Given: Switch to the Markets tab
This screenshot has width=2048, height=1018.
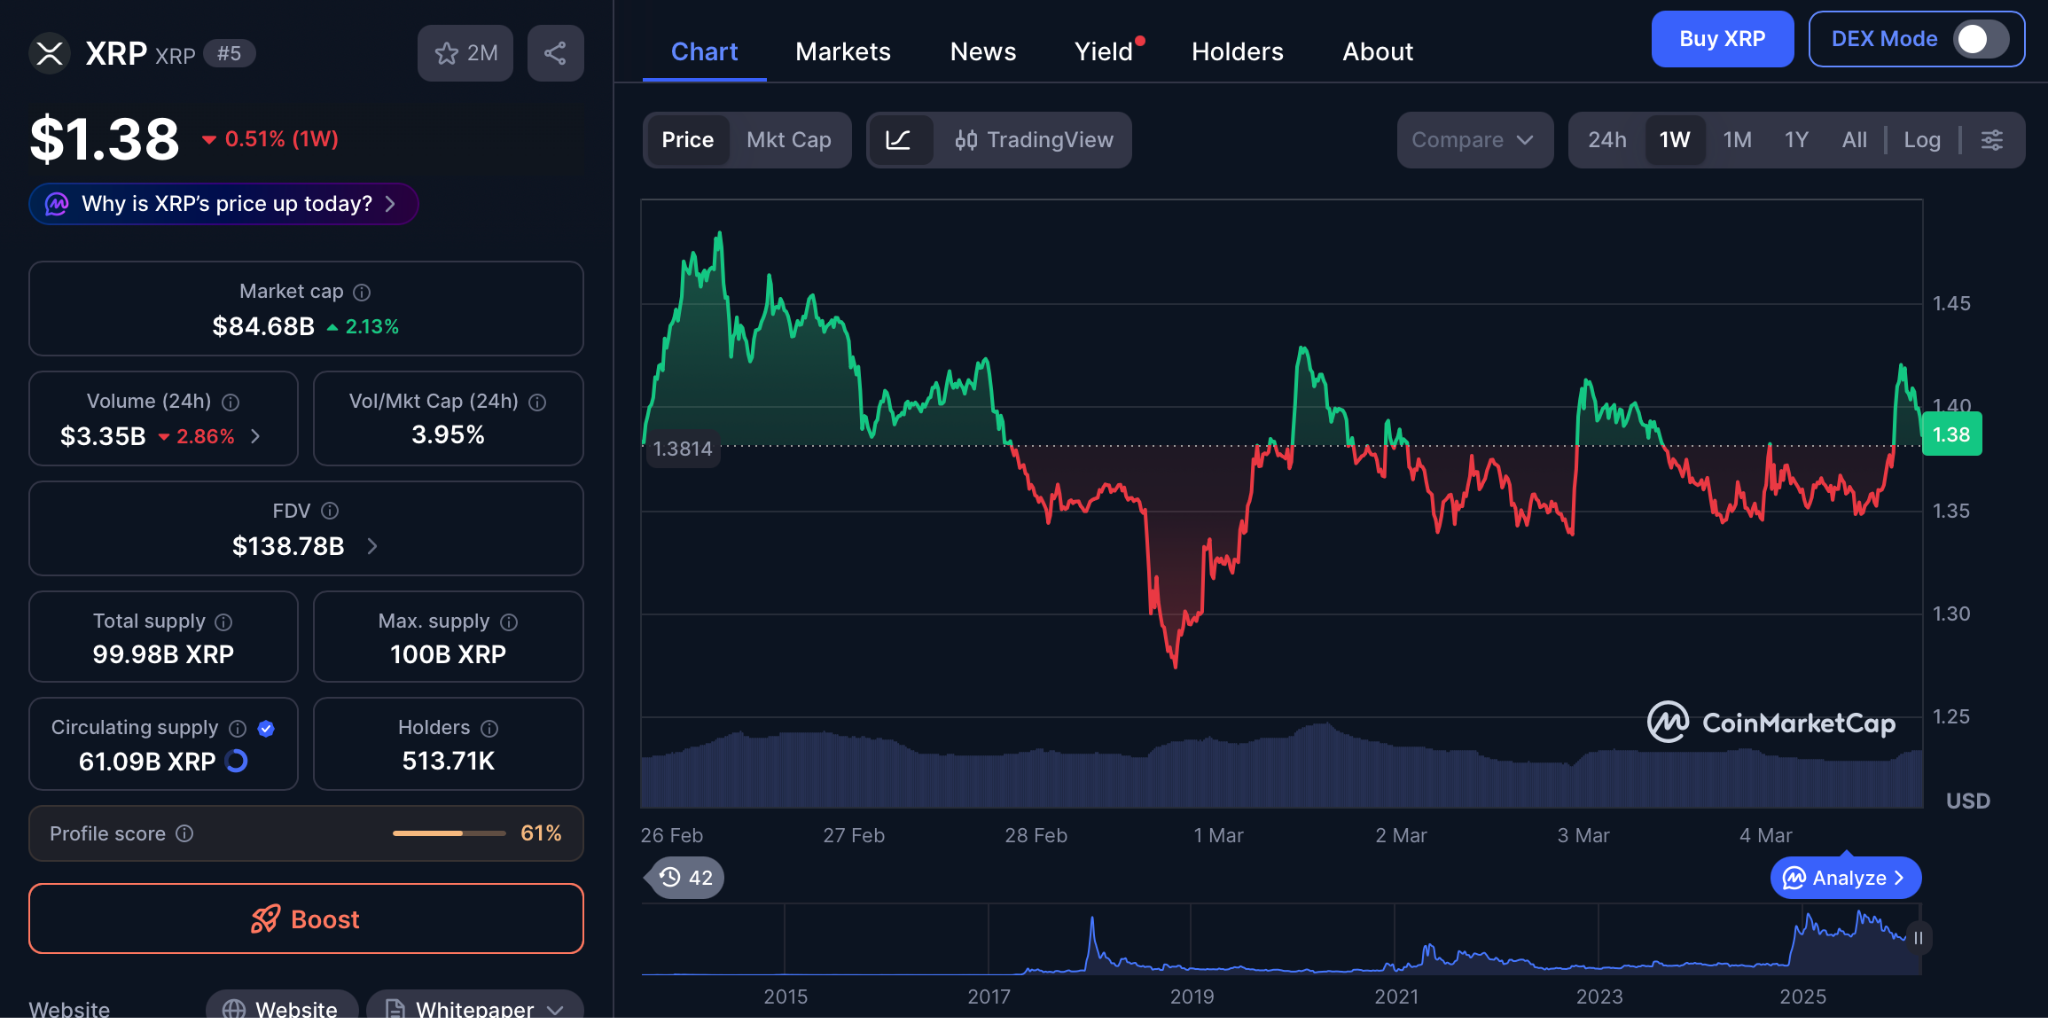Looking at the screenshot, I should point(842,52).
